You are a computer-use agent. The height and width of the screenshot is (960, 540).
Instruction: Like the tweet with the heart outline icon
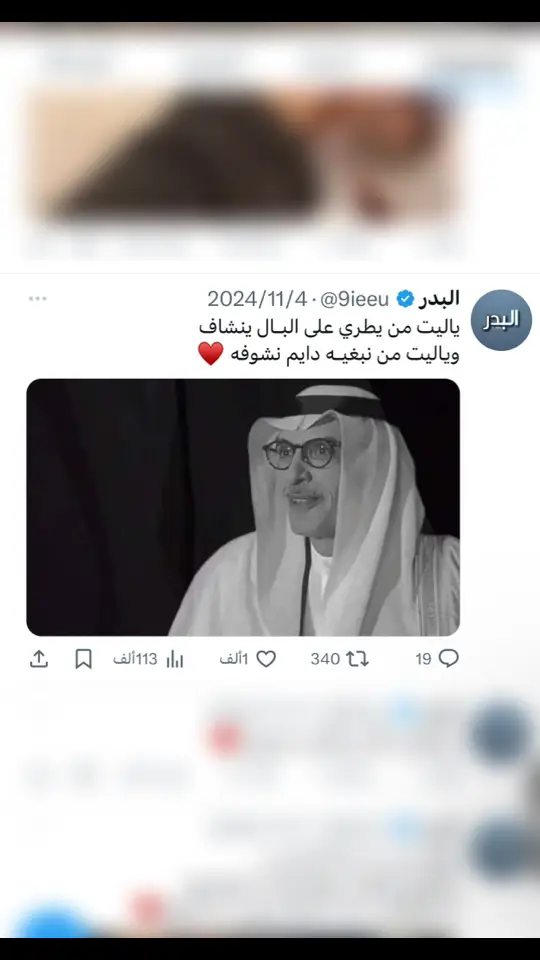pyautogui.click(x=266, y=659)
